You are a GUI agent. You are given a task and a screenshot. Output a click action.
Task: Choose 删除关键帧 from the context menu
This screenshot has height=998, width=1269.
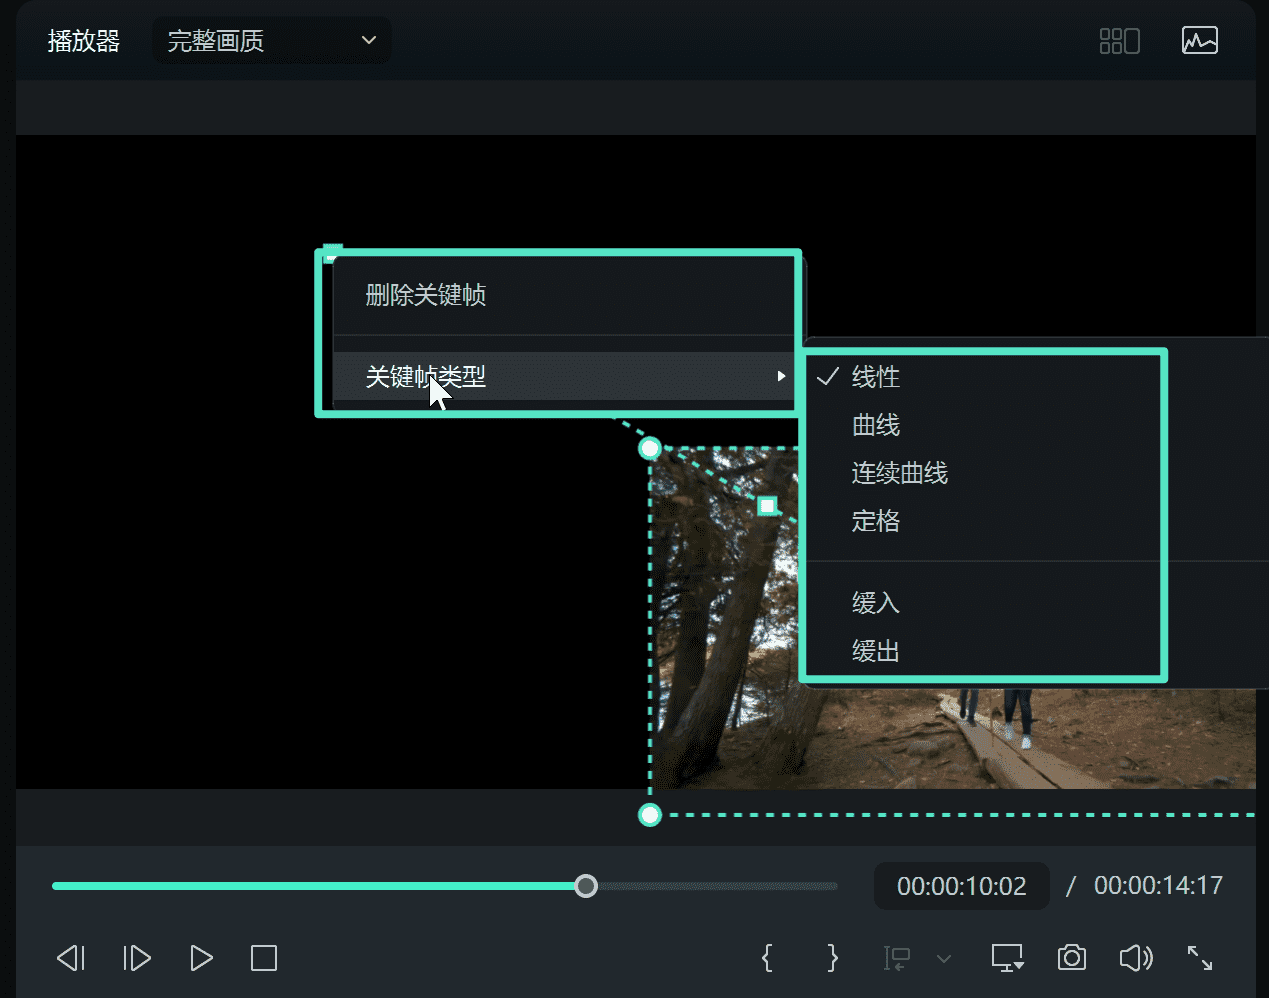point(424,295)
